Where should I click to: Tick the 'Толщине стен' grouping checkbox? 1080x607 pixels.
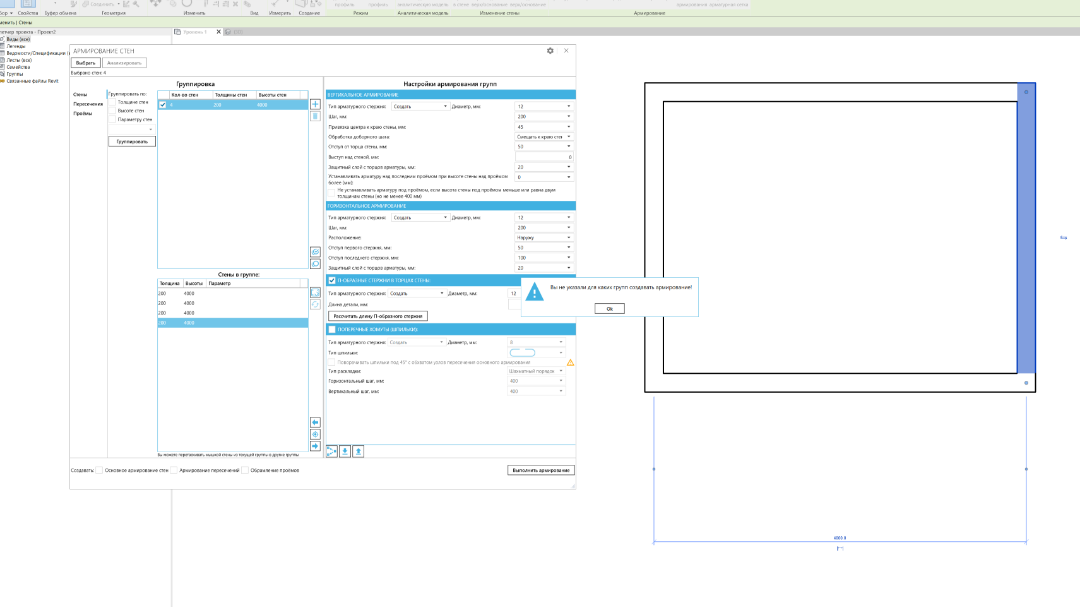click(112, 102)
